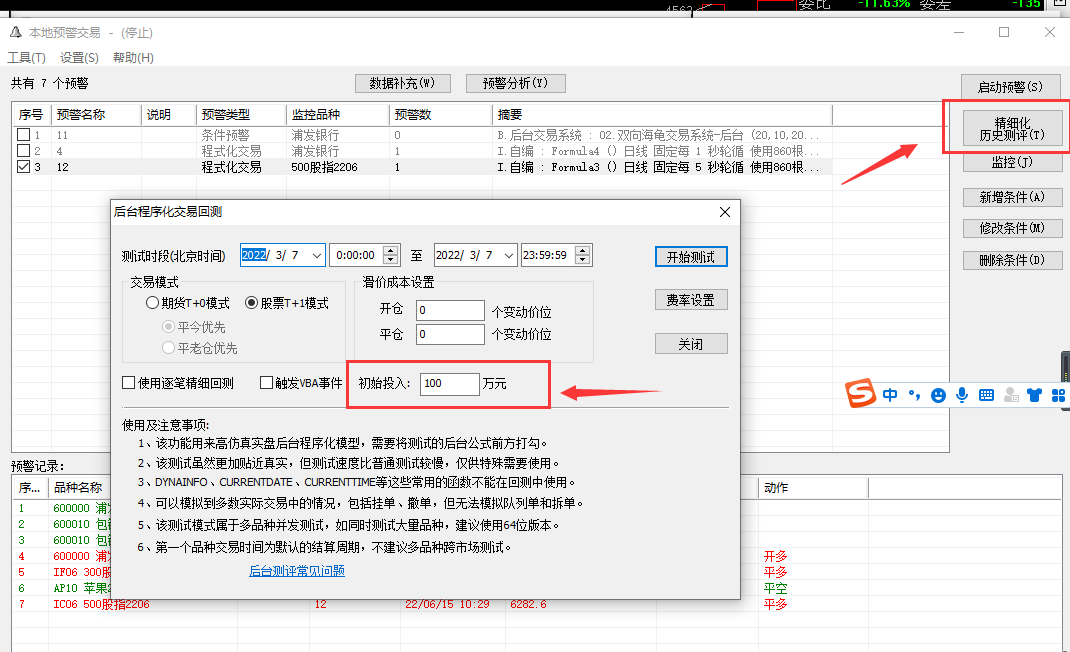Open the end date dropdown calendar
This screenshot has width=1070, height=652.
tap(508, 255)
